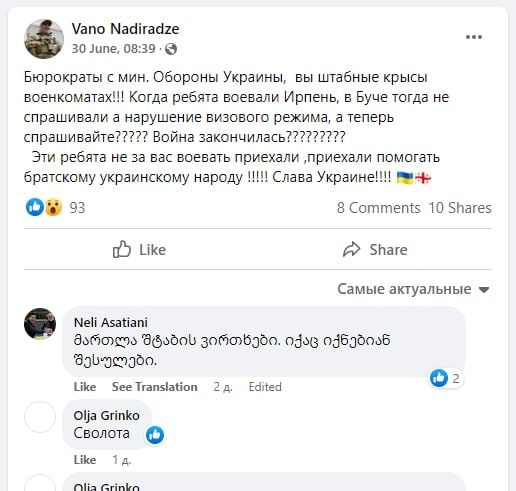View the 10 Shares list
Screen dimensions: 516x491
pos(460,208)
